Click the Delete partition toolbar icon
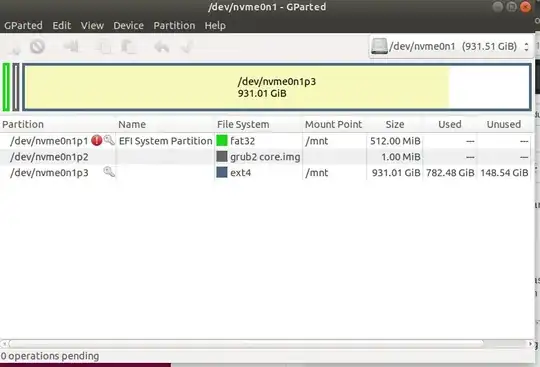Image resolution: width=540 pixels, height=367 pixels. [x=37, y=46]
